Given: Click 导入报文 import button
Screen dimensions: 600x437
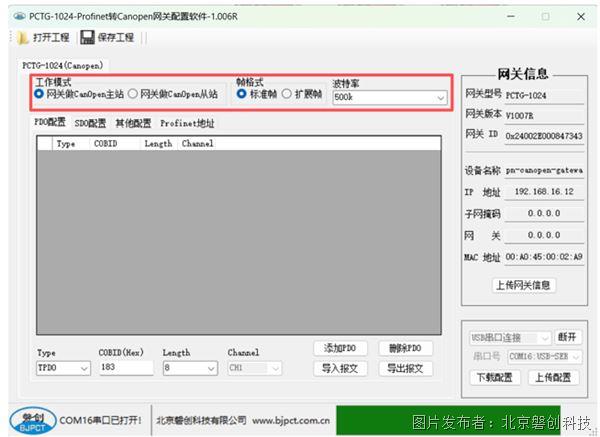Looking at the screenshot, I should [340, 369].
